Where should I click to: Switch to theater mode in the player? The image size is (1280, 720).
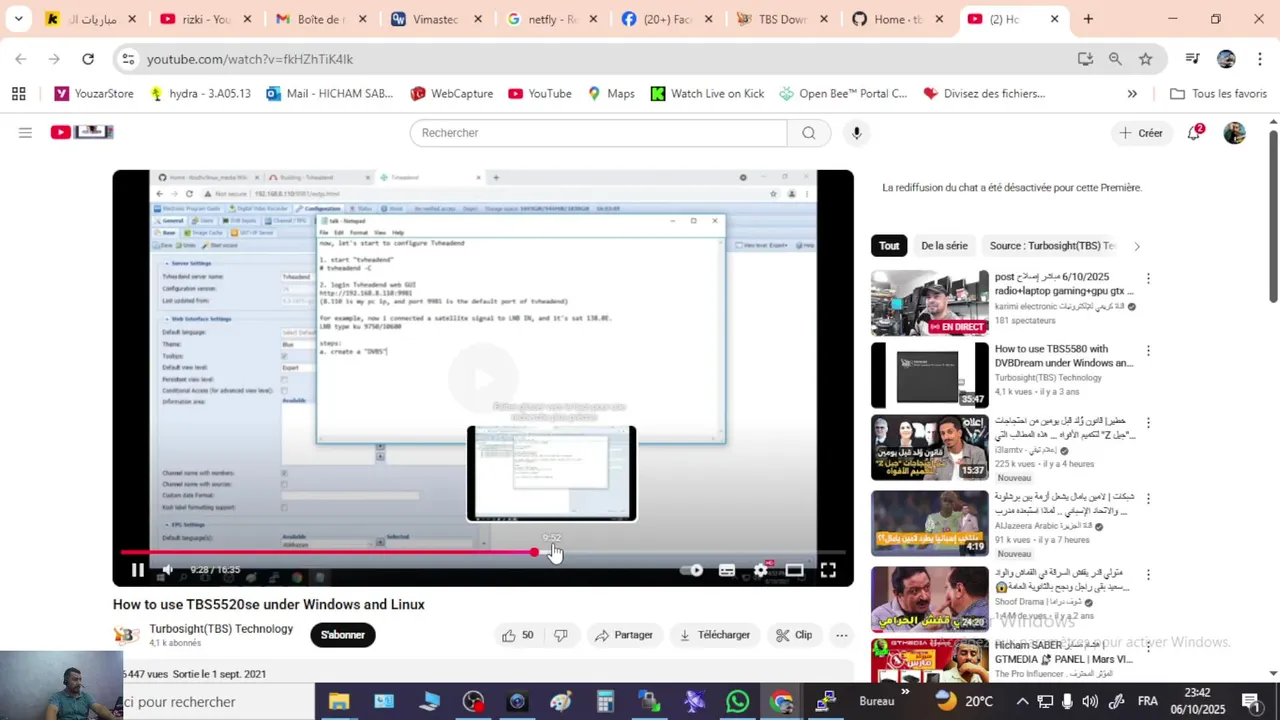[794, 570]
